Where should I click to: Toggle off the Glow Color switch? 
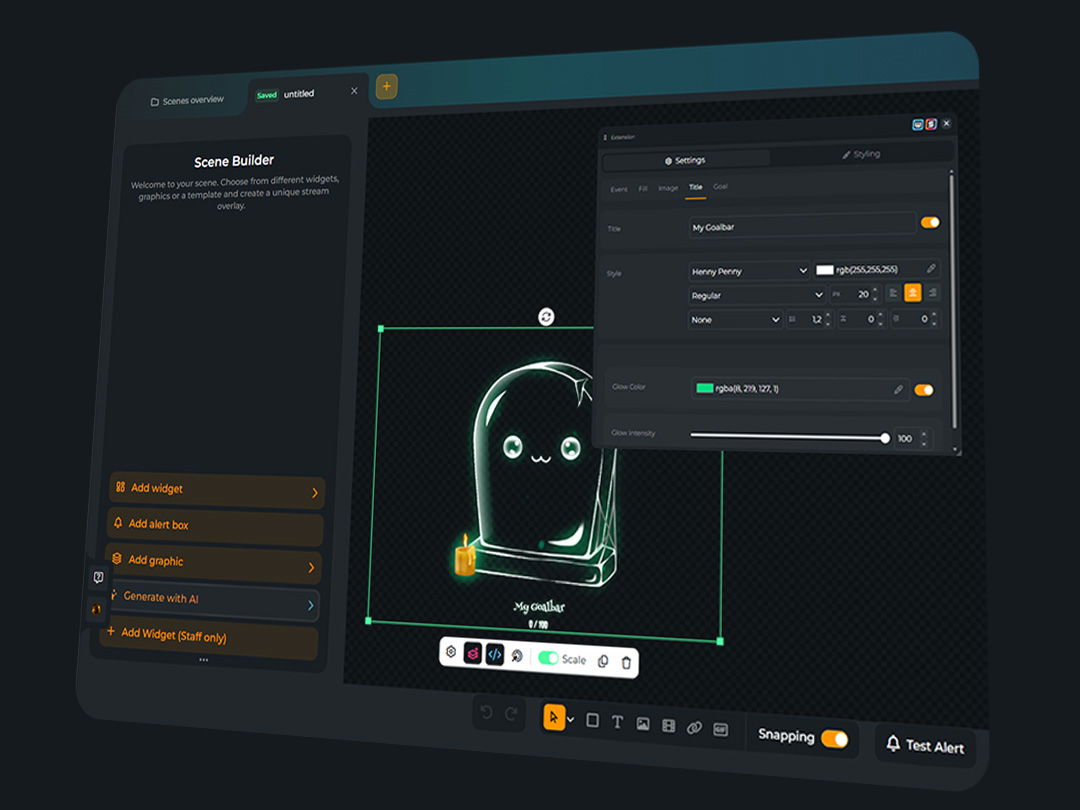[924, 390]
